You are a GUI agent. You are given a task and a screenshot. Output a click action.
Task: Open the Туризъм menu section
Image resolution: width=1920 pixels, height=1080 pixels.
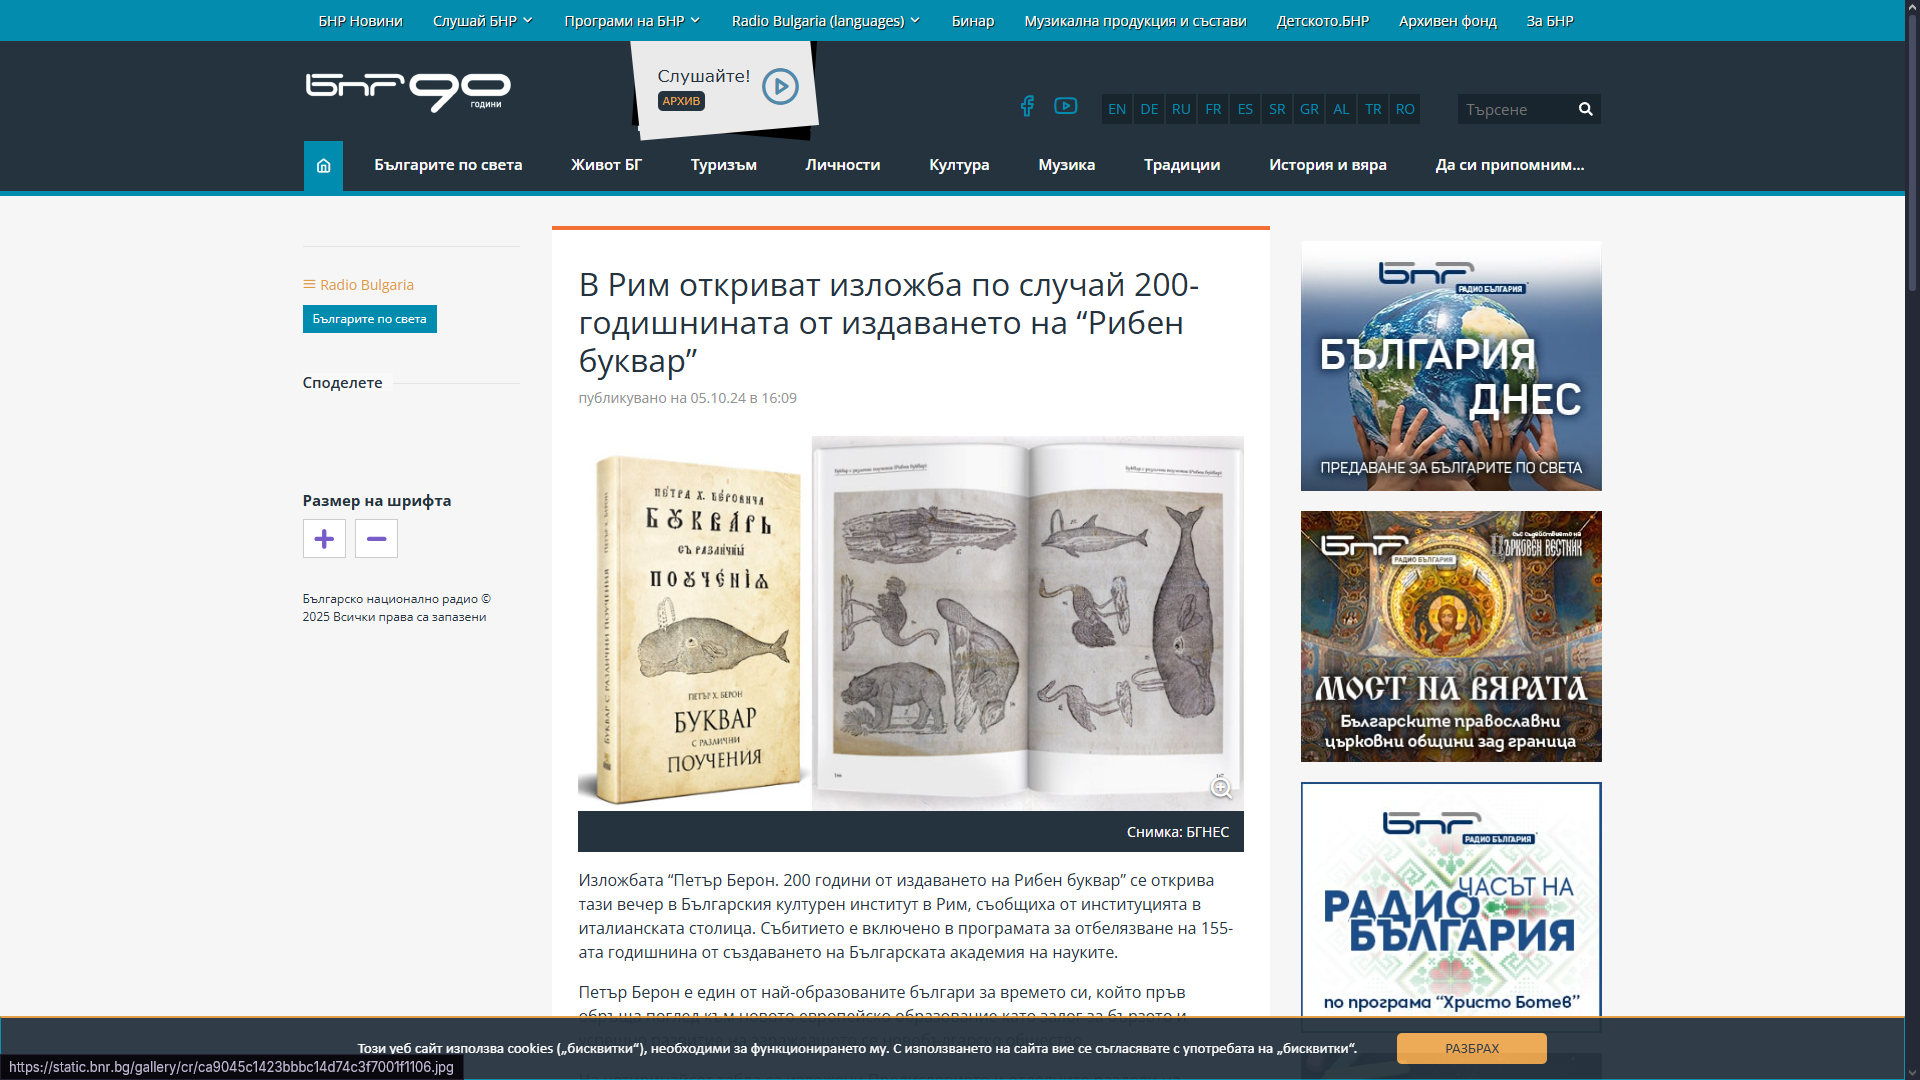point(723,165)
